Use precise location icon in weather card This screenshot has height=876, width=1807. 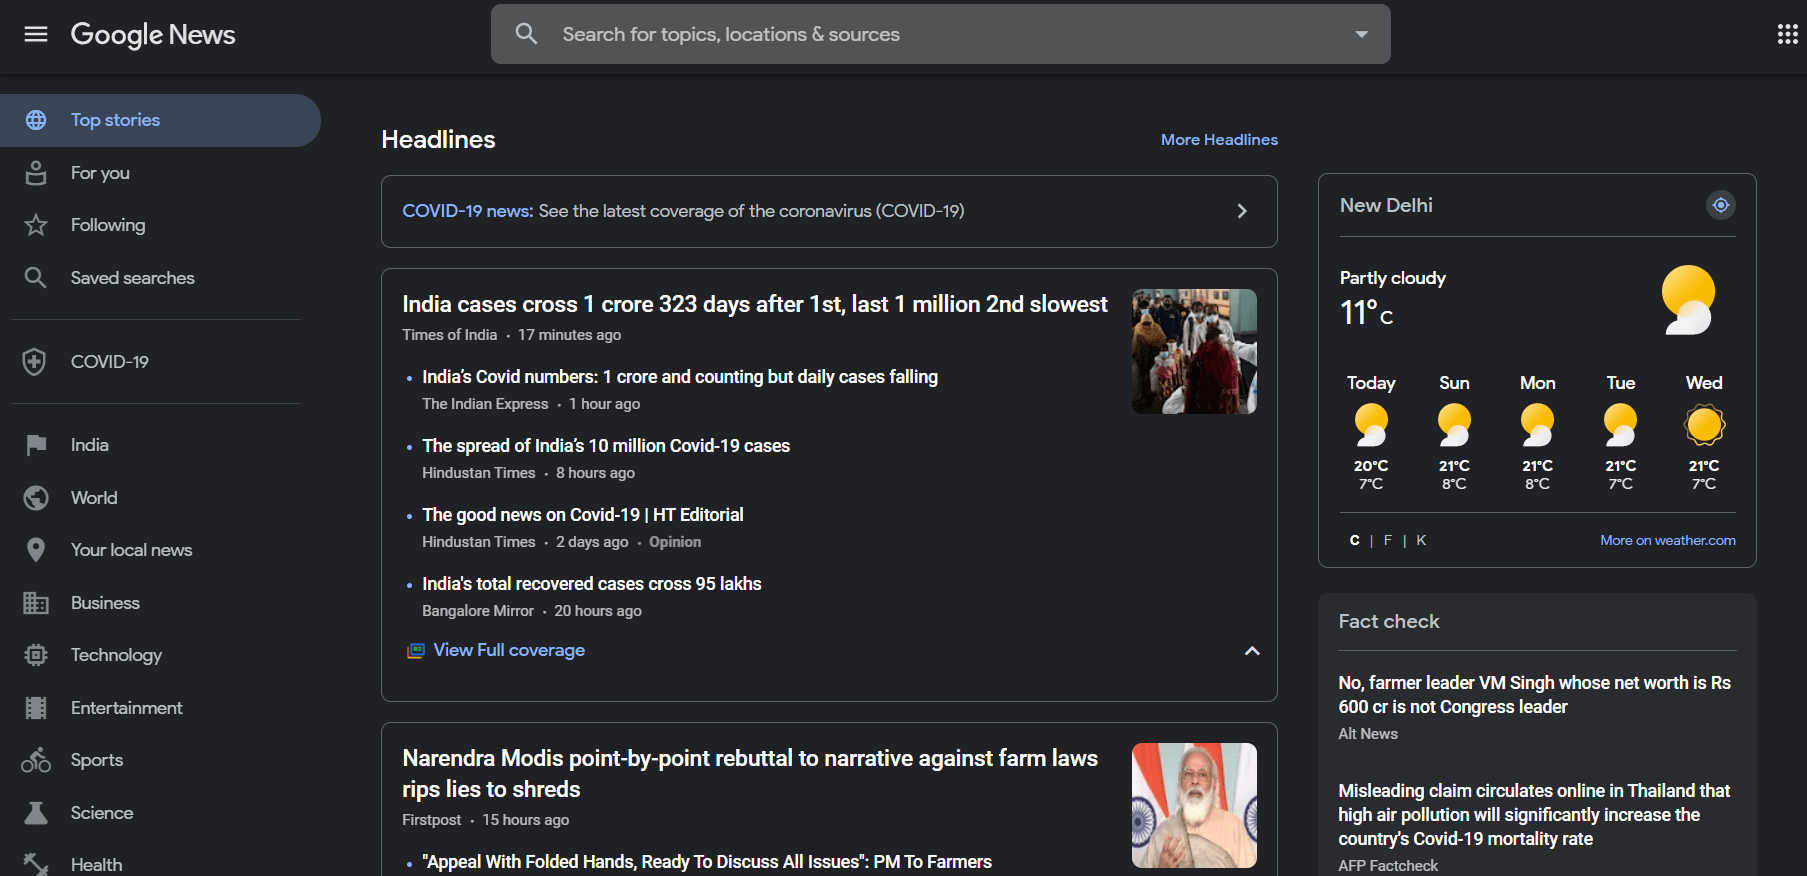1720,205
